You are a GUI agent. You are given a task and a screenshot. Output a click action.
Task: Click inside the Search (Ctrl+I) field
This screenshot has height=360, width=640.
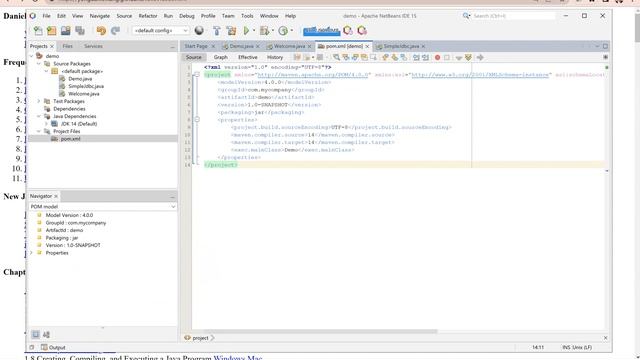(514, 16)
